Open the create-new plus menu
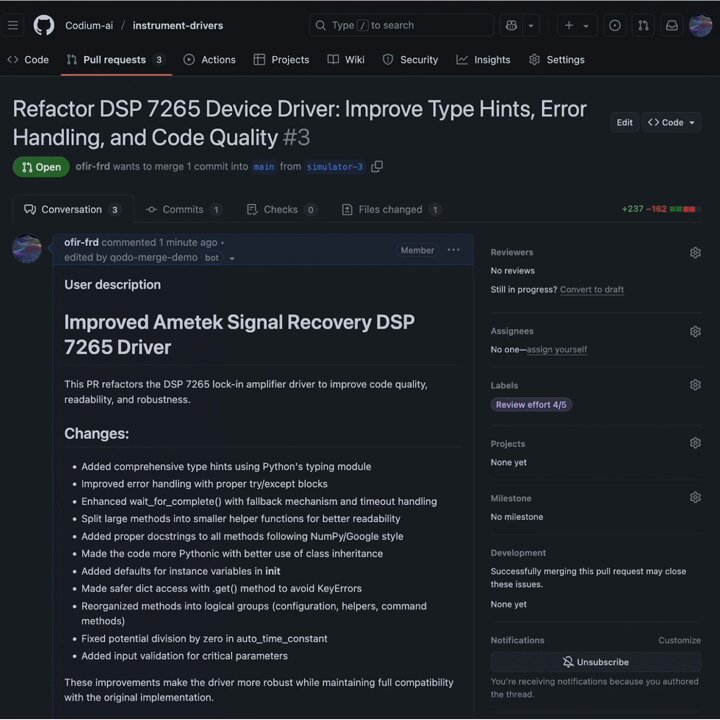This screenshot has width=720, height=720. (x=577, y=26)
